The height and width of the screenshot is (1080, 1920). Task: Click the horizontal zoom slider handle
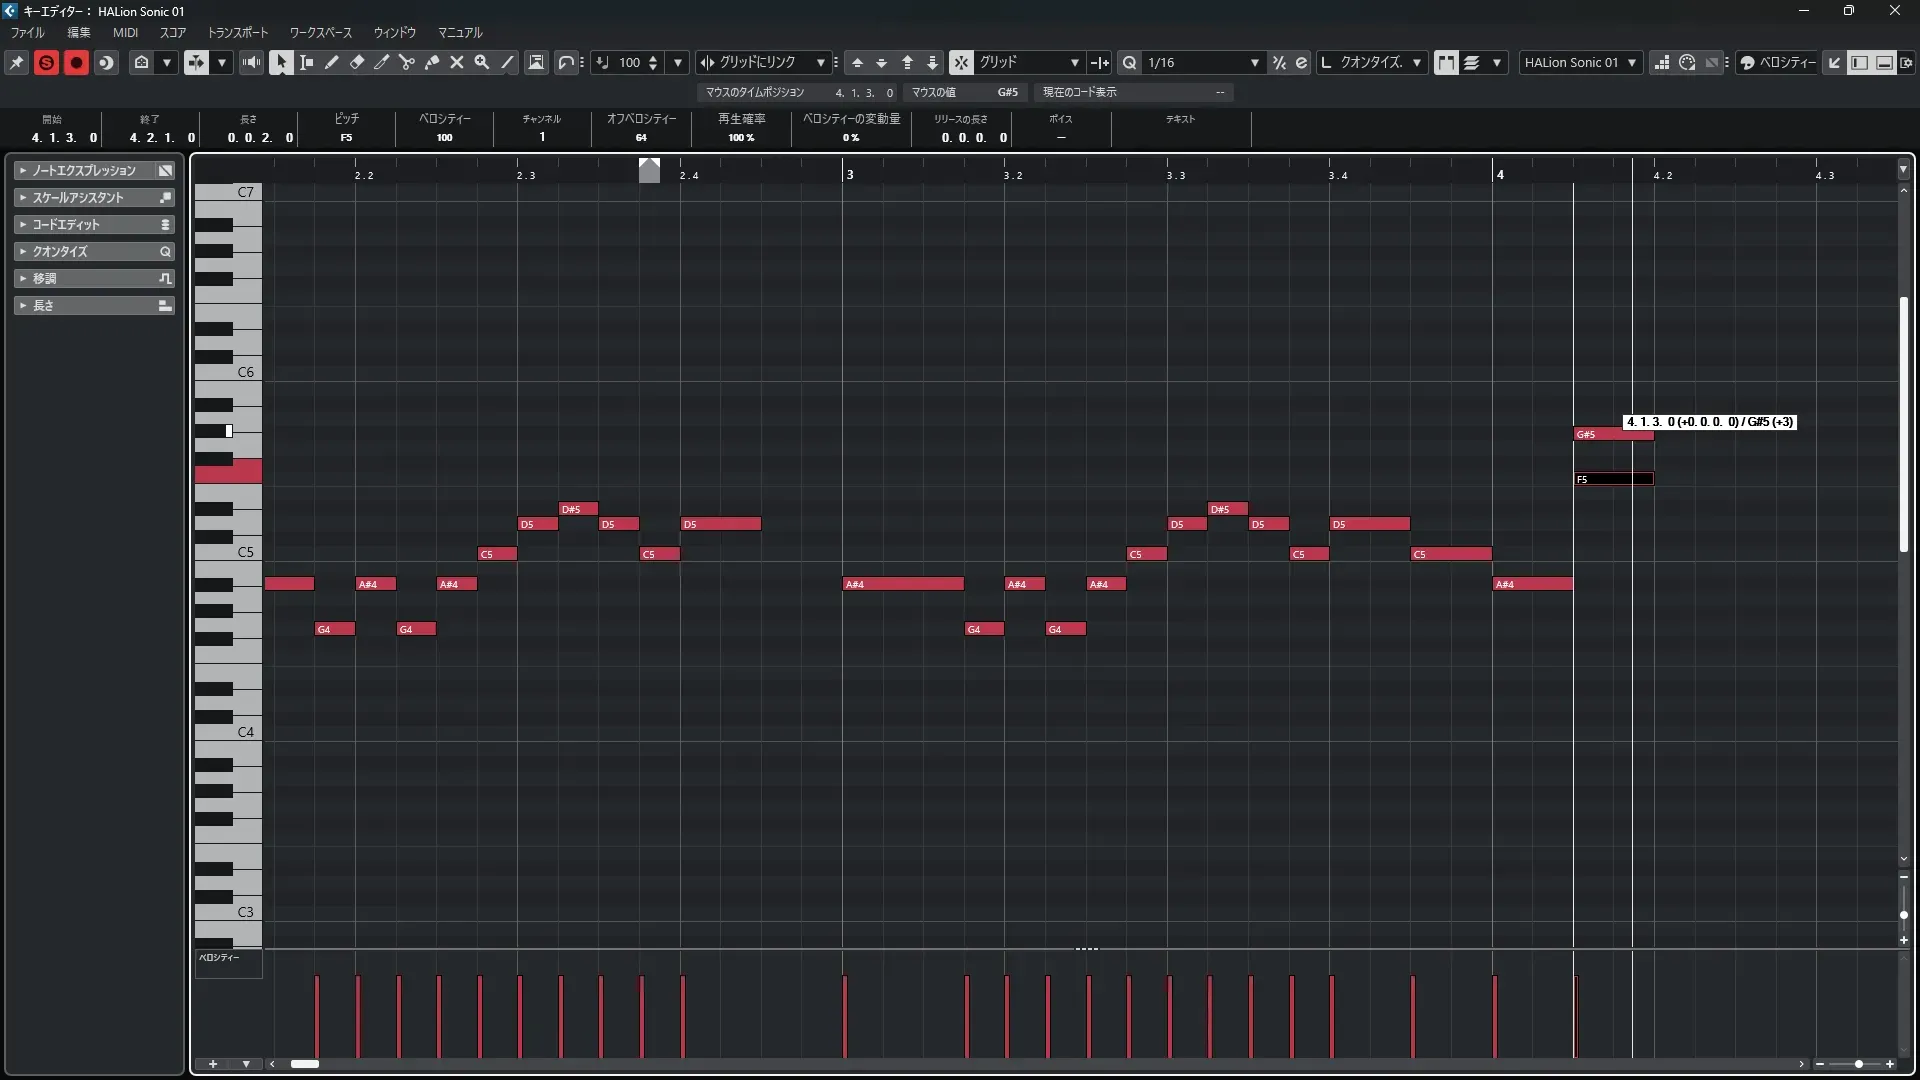(x=1859, y=1064)
